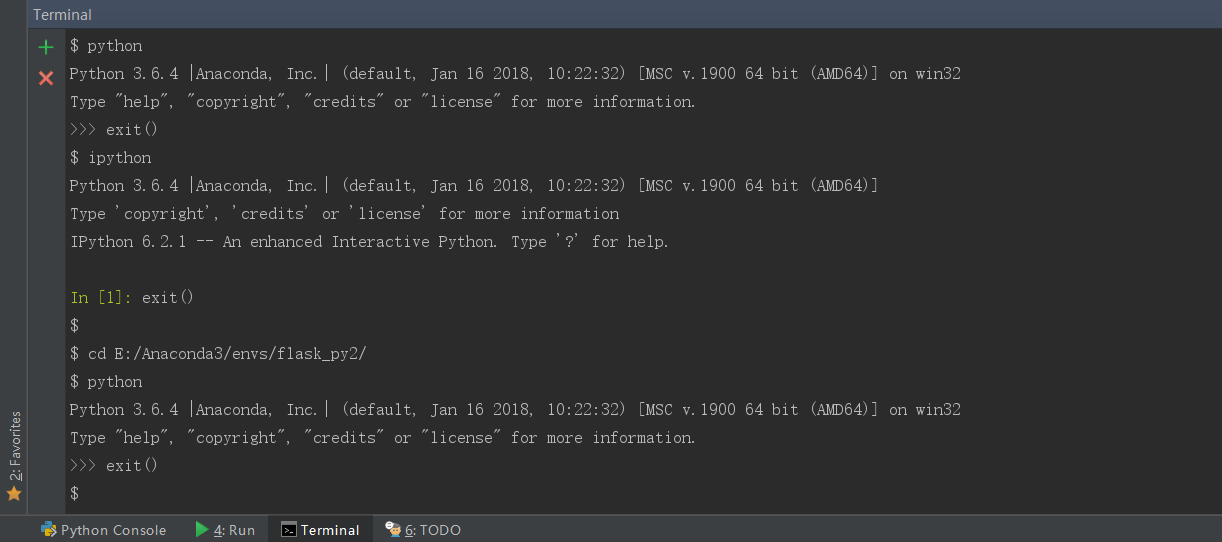
Task: Click the In [1]: exit() line
Action: point(132,298)
